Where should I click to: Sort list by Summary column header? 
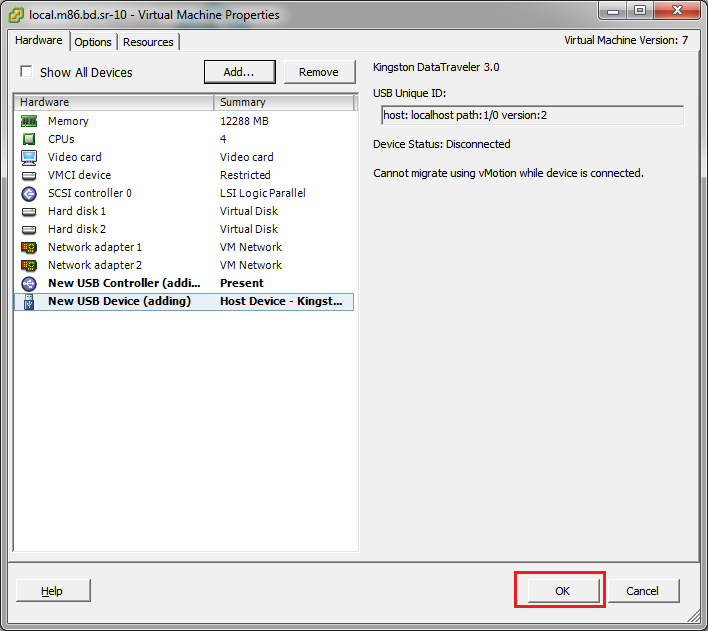point(284,102)
